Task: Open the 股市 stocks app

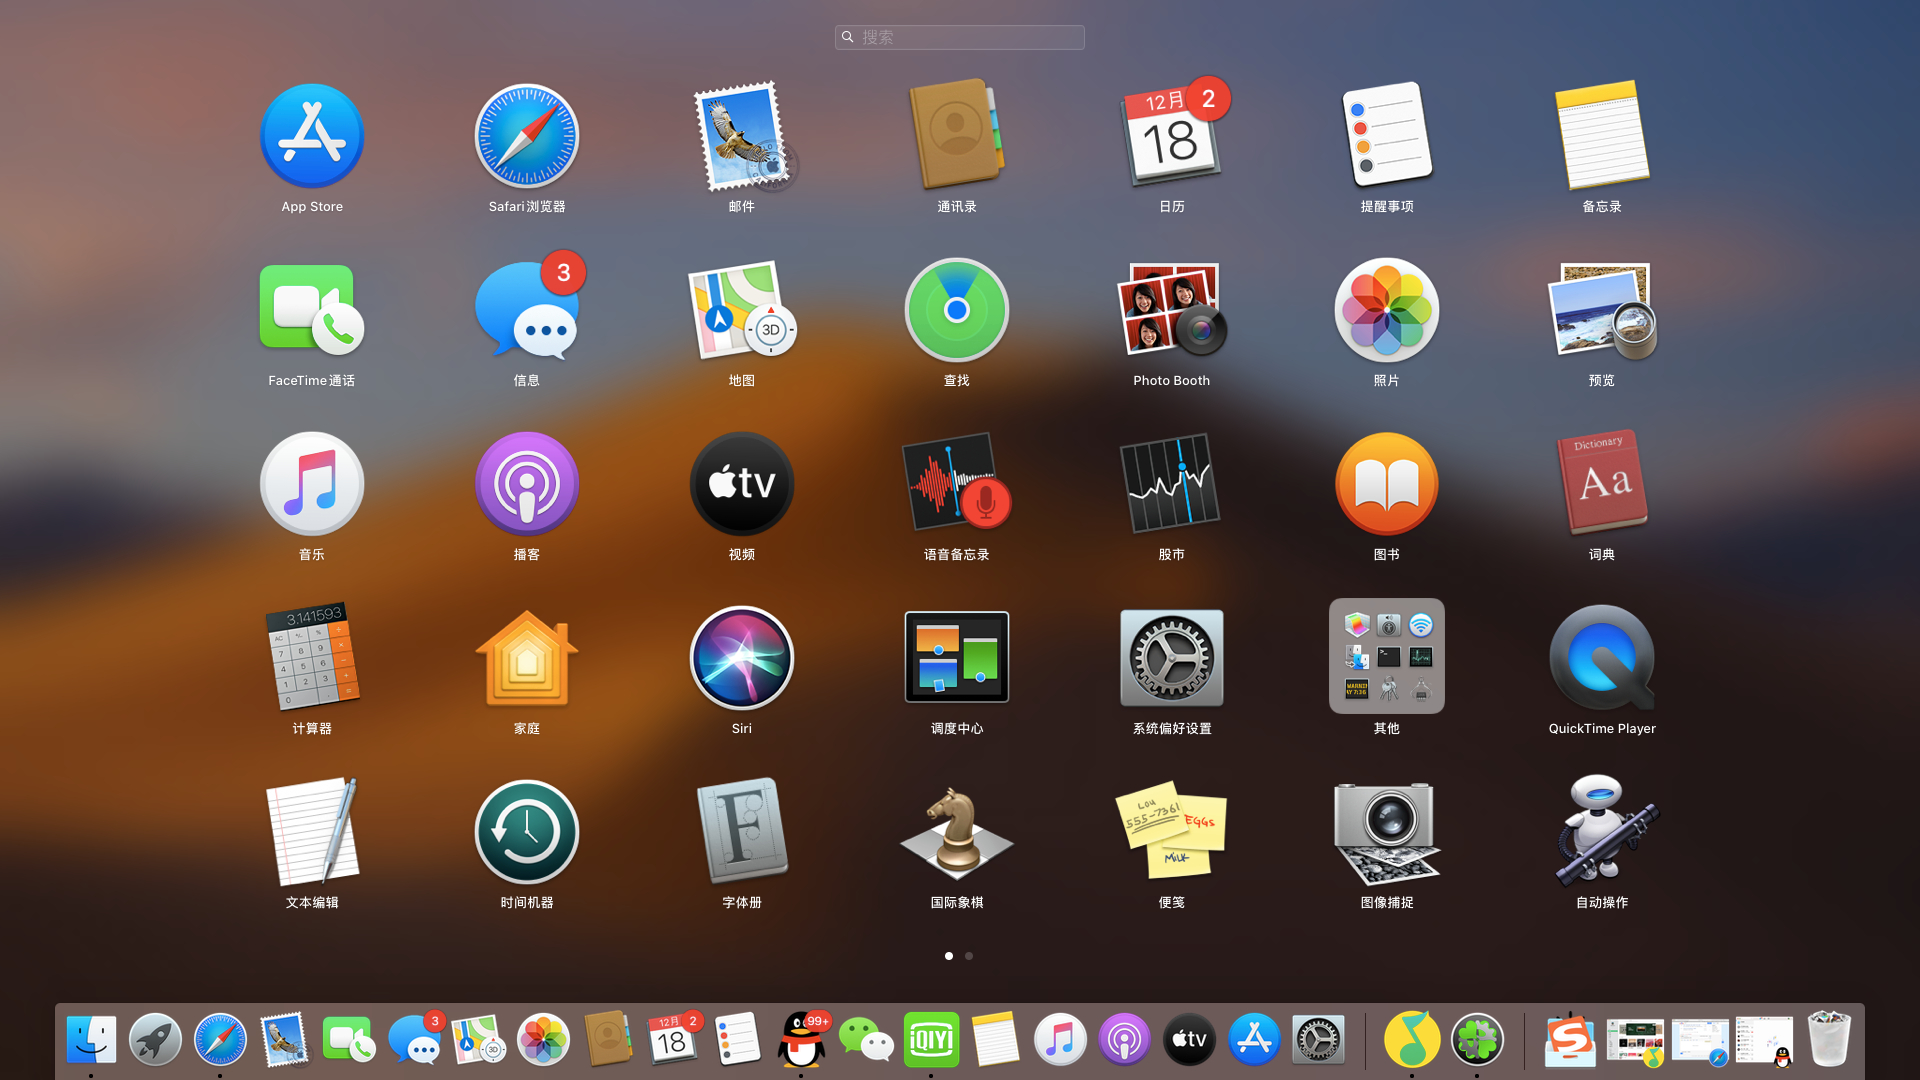Action: tap(1171, 484)
